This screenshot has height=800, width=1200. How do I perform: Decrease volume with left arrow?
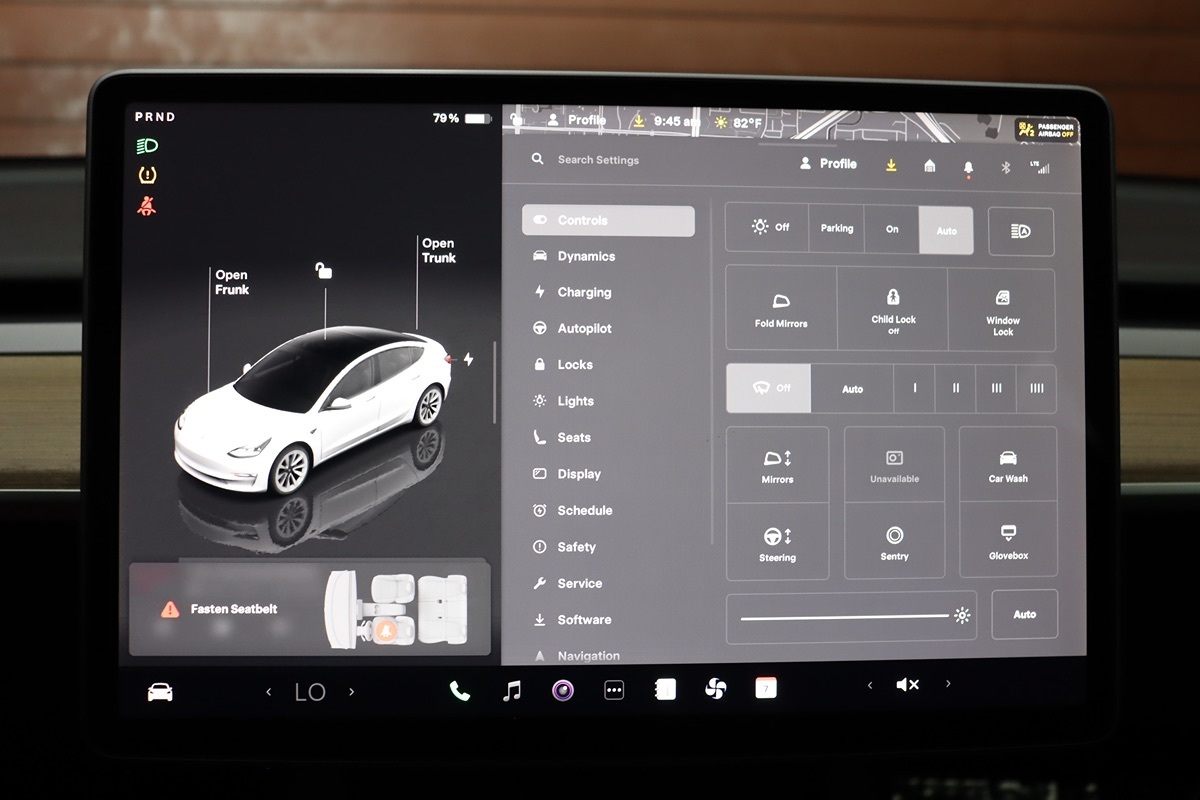tap(870, 685)
